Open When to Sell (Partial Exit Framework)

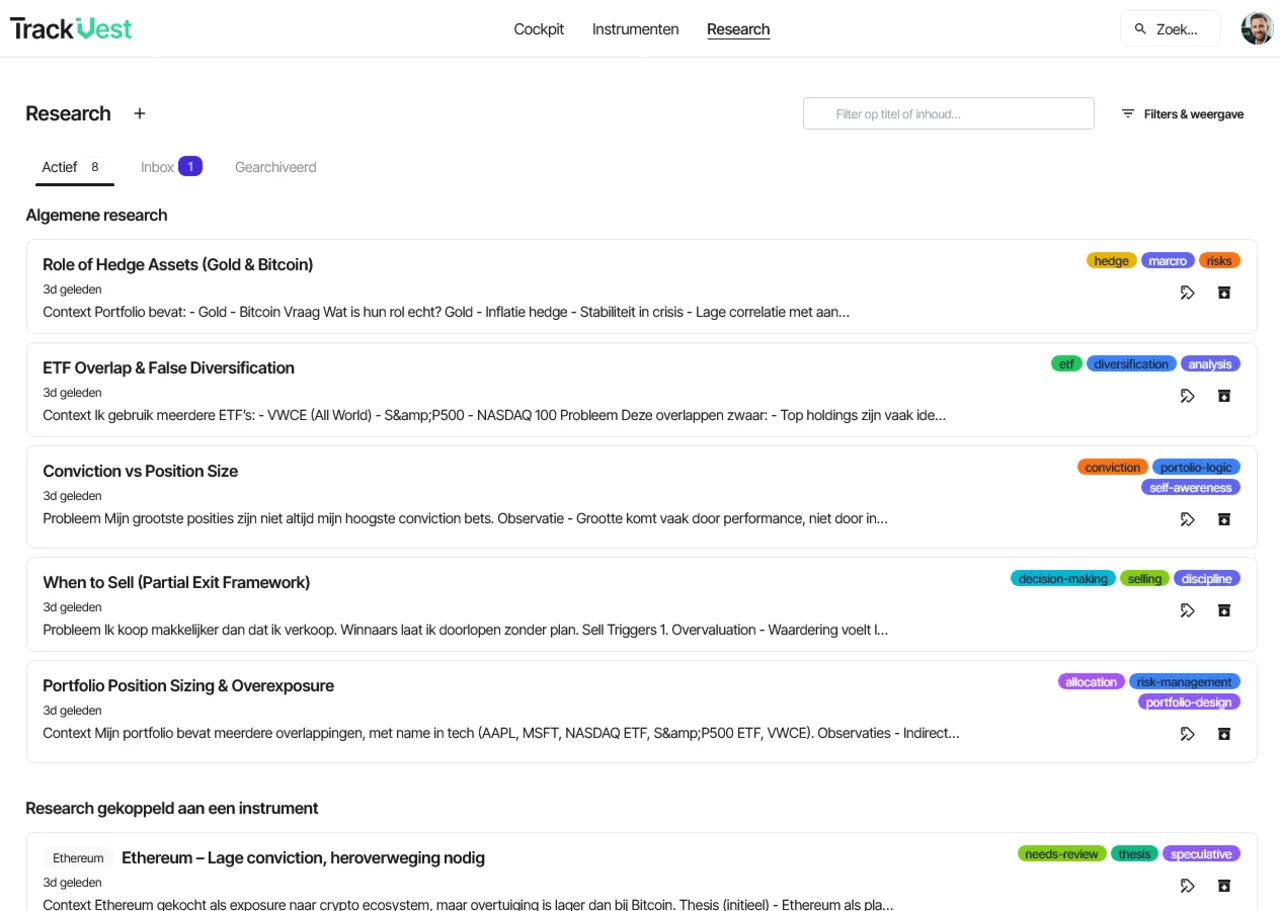click(176, 582)
